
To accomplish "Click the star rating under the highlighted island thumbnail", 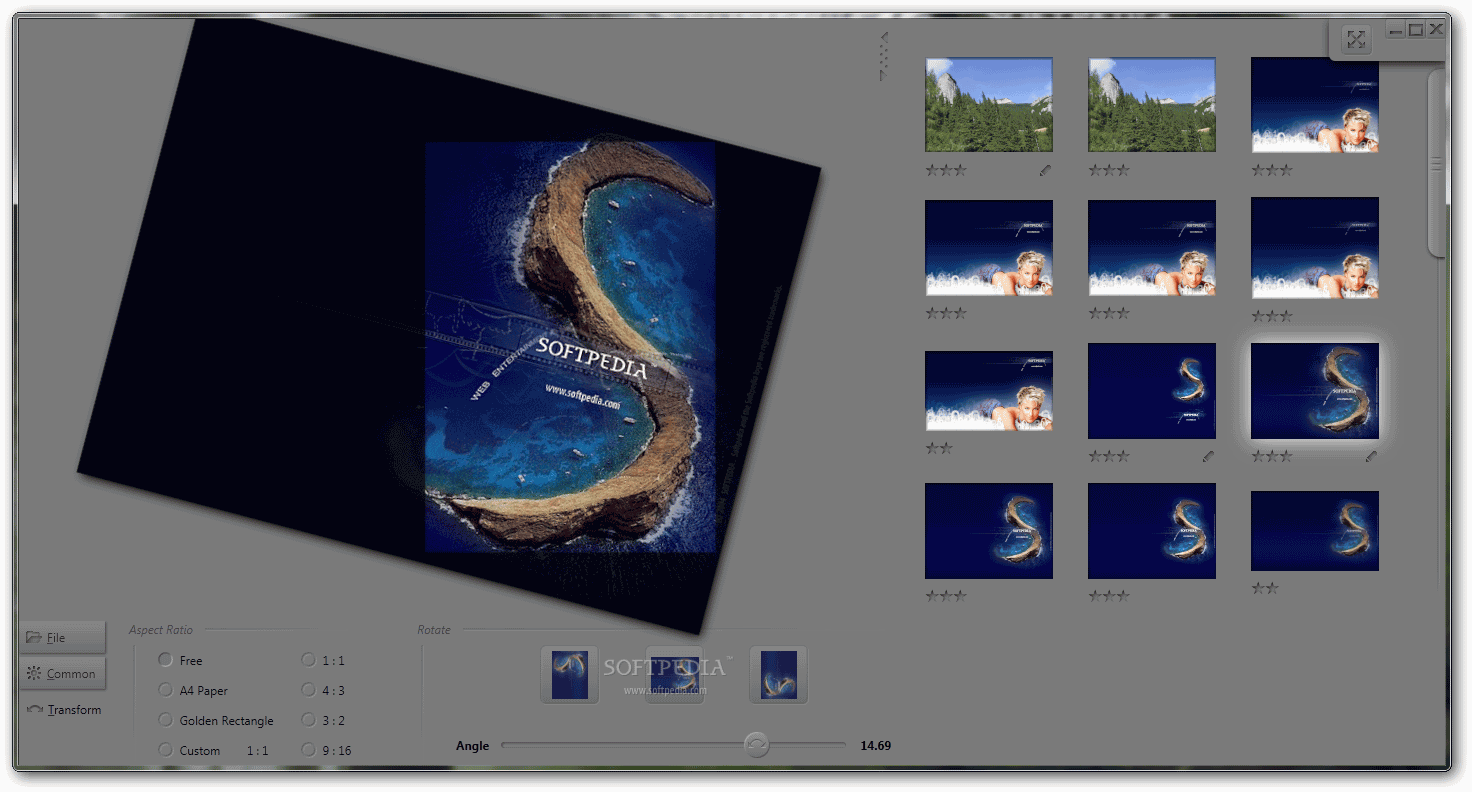I will pos(1272,456).
